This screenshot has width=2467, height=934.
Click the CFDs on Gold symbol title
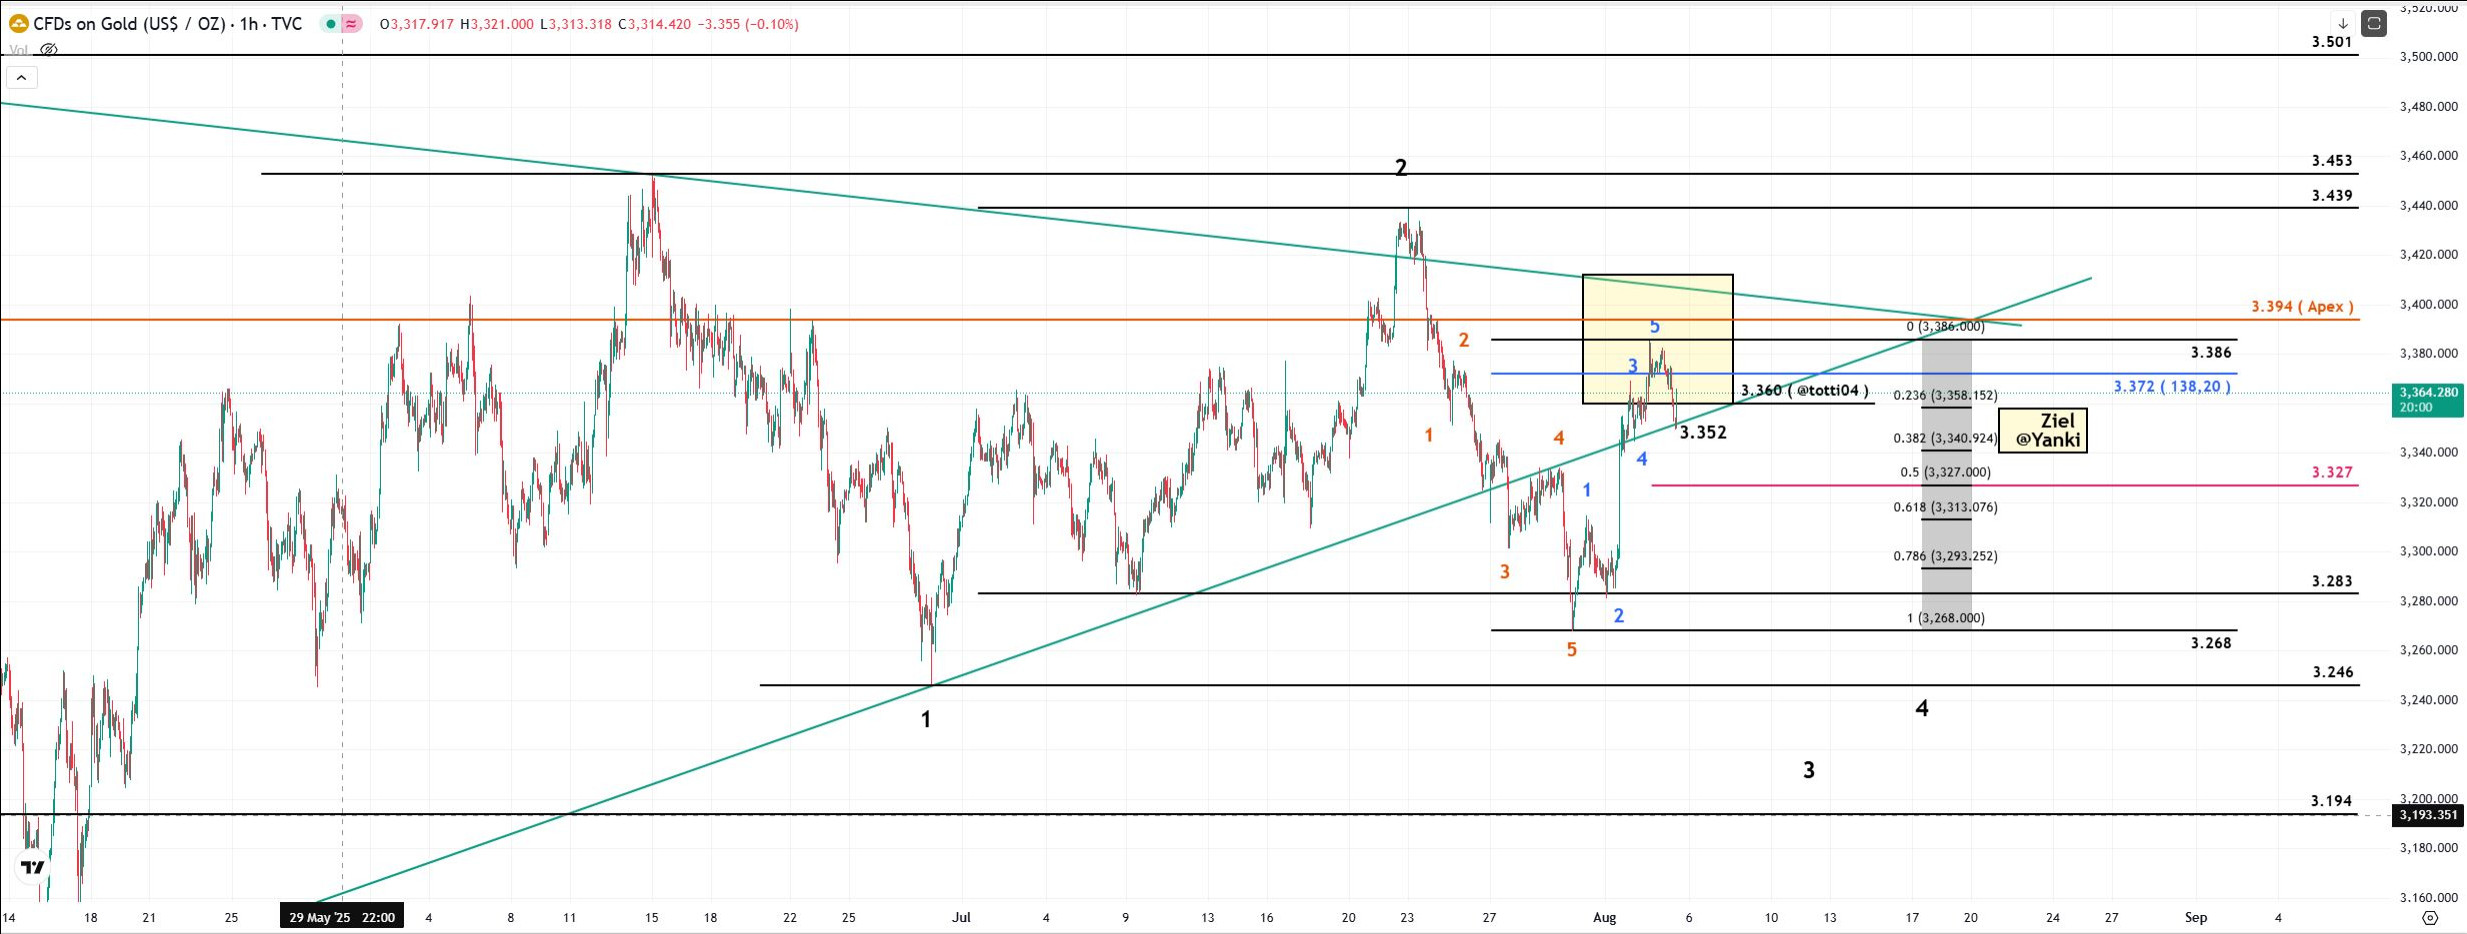(167, 24)
